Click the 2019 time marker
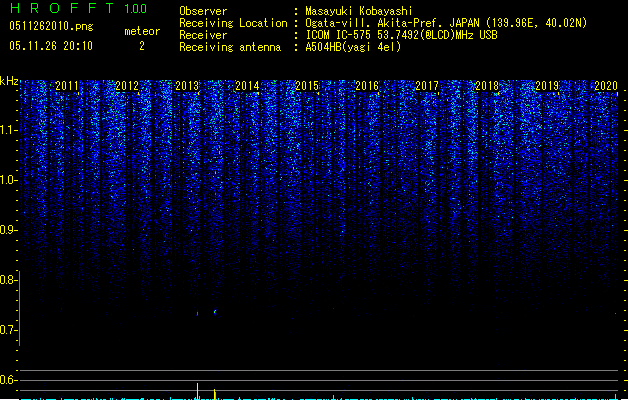Viewport: 629px width, 400px height. point(547,86)
